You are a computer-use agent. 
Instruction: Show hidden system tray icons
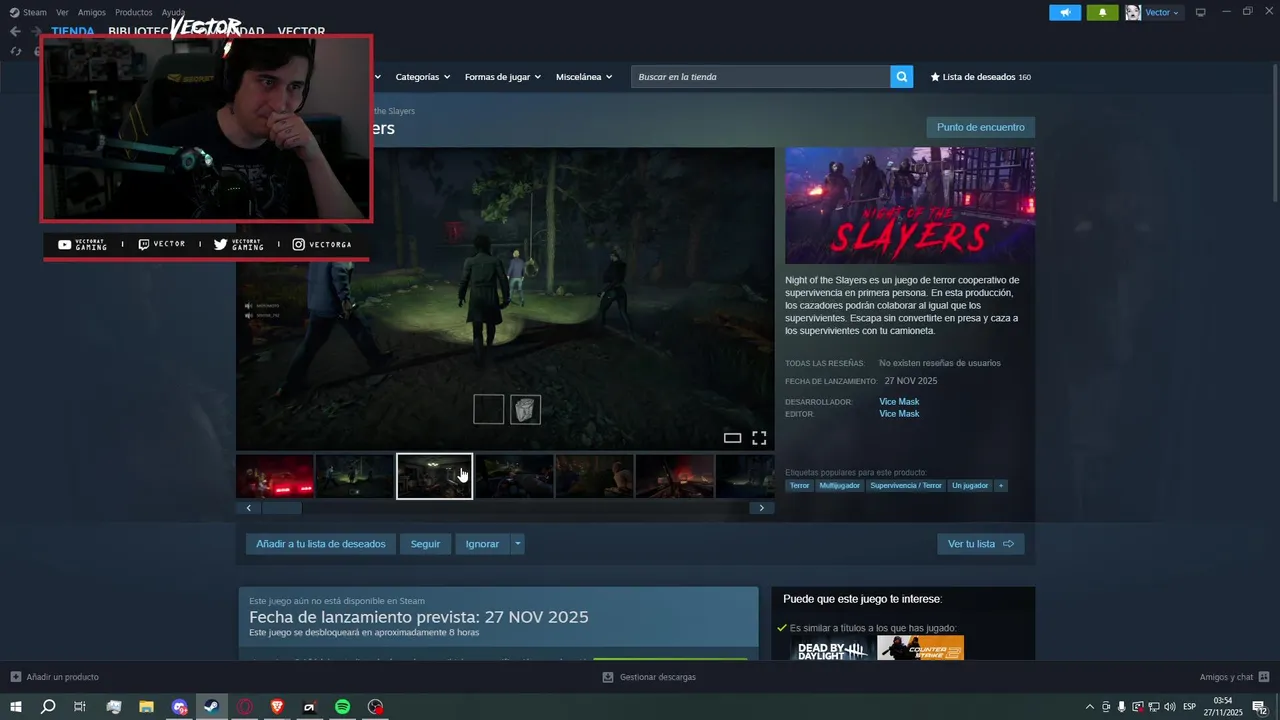click(x=1089, y=707)
